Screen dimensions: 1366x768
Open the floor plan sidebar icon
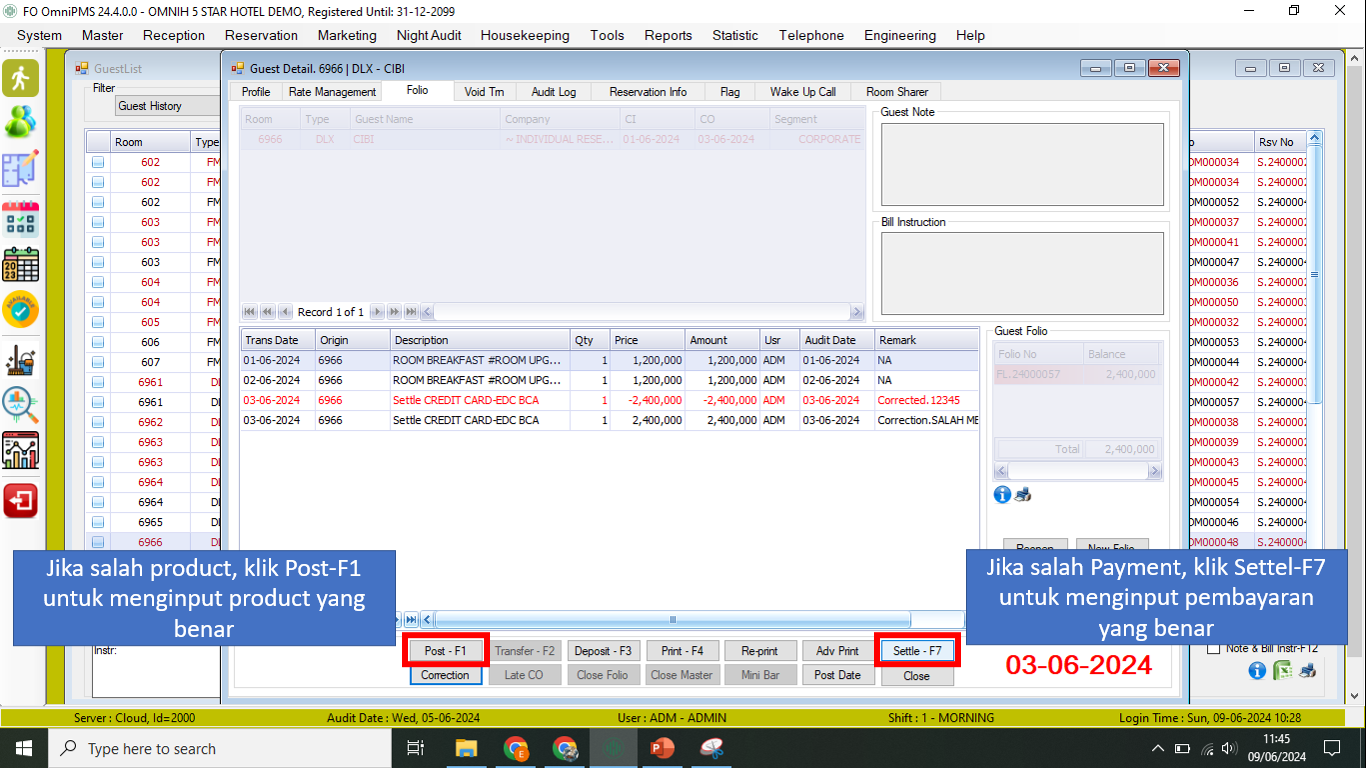point(20,169)
